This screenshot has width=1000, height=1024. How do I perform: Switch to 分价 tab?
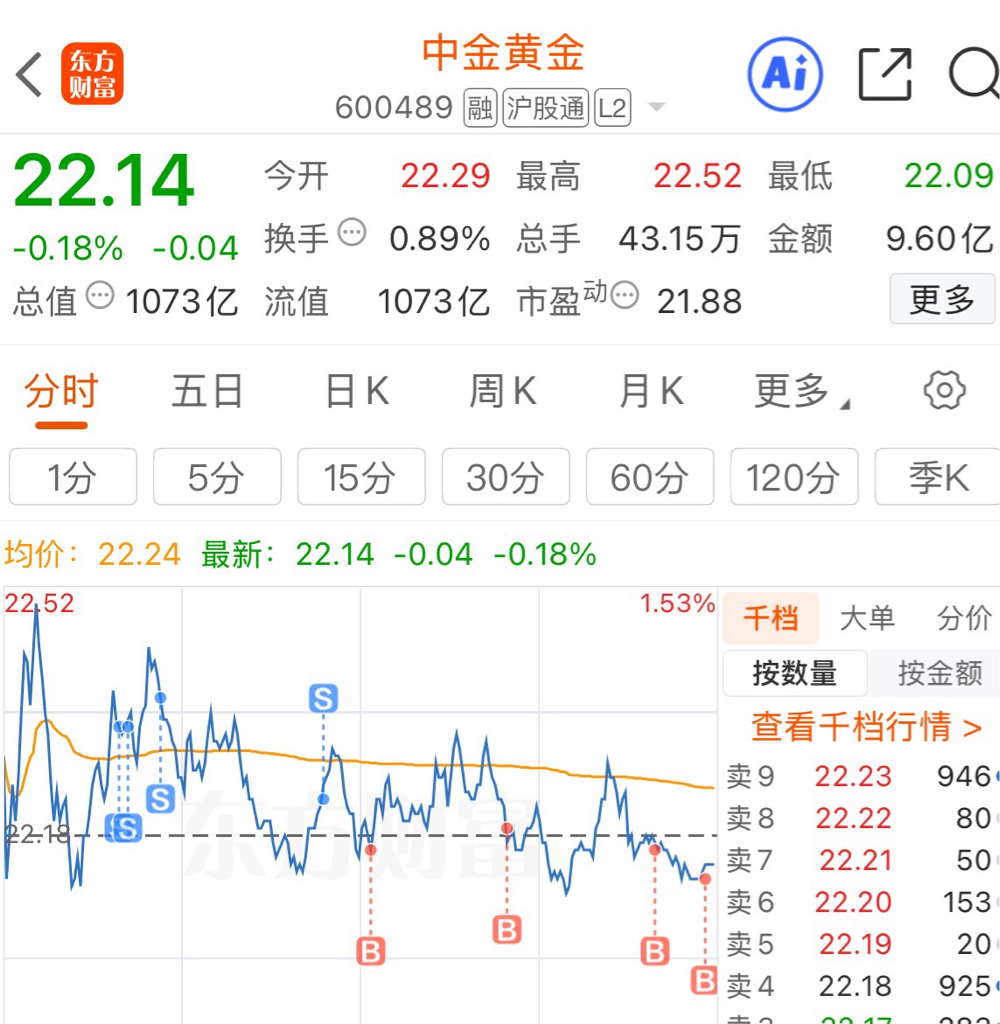pos(965,618)
